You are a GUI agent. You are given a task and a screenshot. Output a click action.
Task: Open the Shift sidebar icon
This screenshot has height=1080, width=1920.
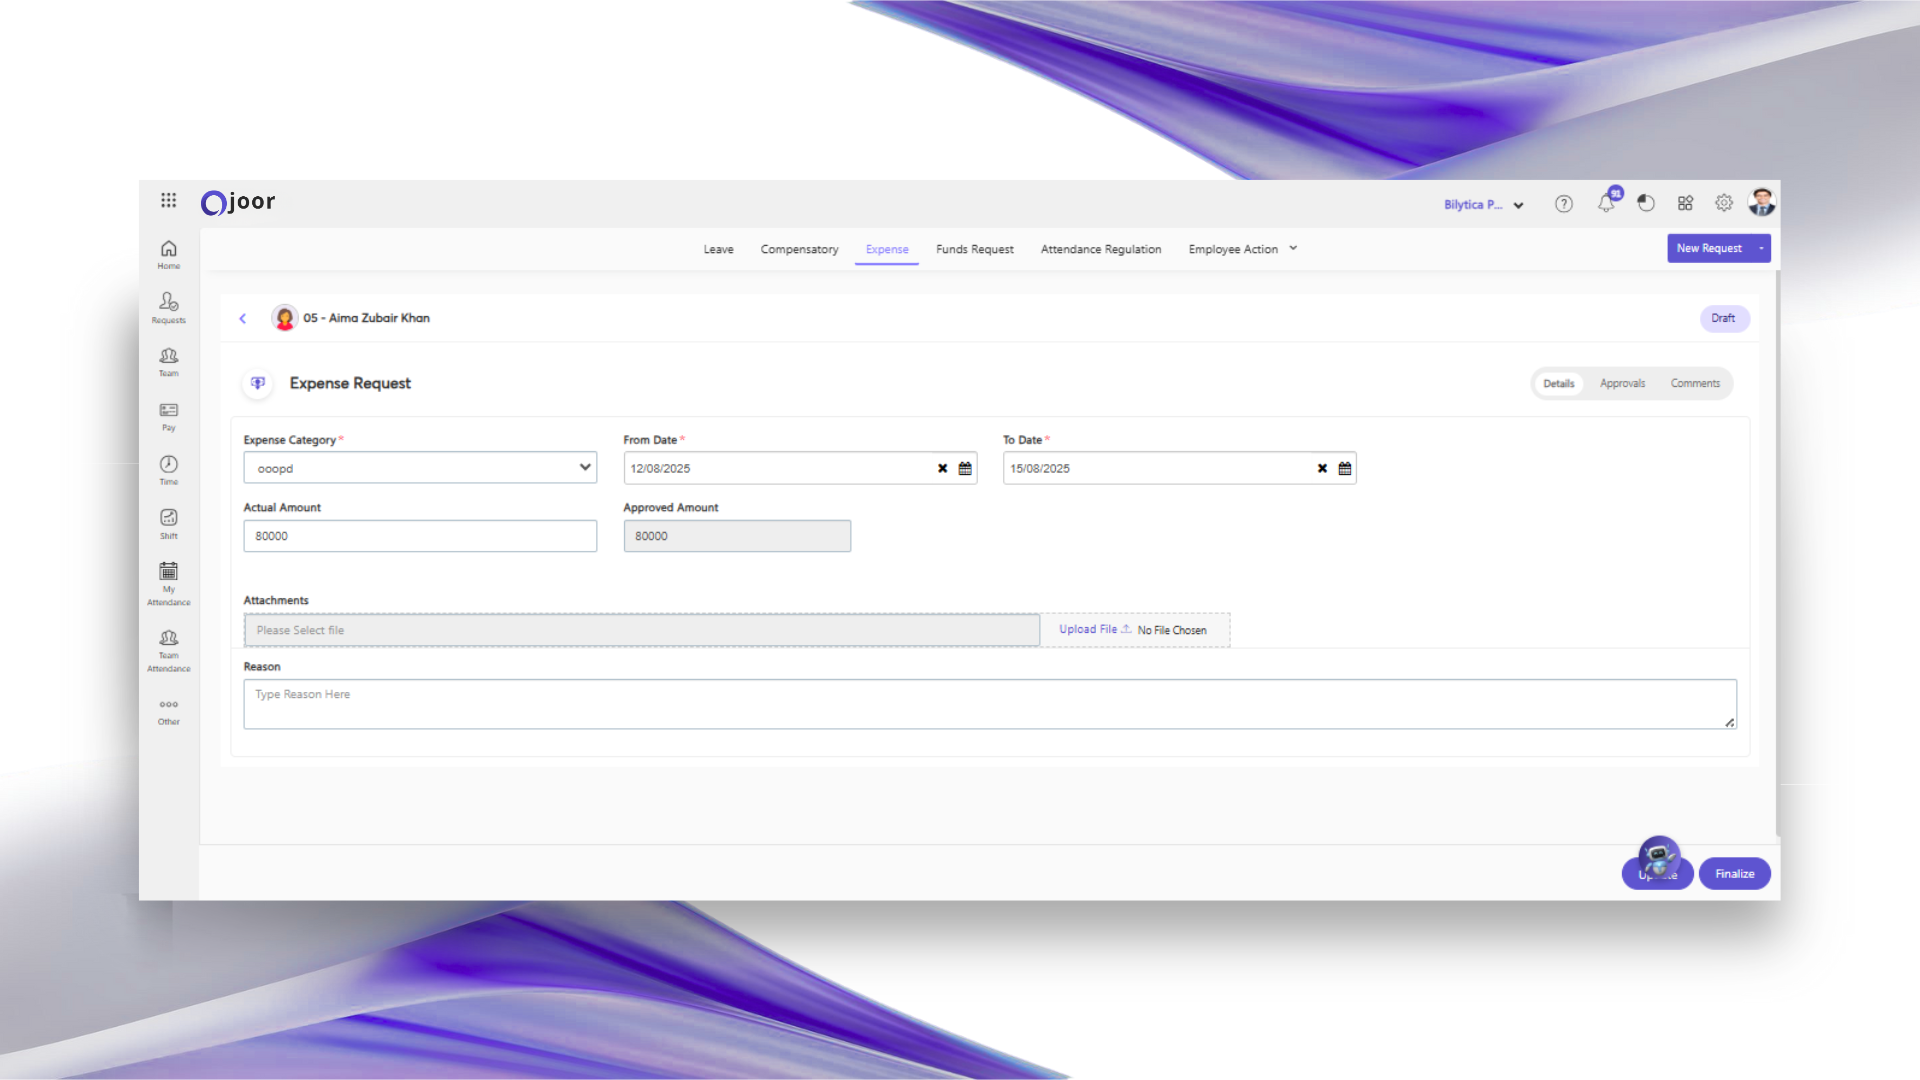tap(168, 523)
